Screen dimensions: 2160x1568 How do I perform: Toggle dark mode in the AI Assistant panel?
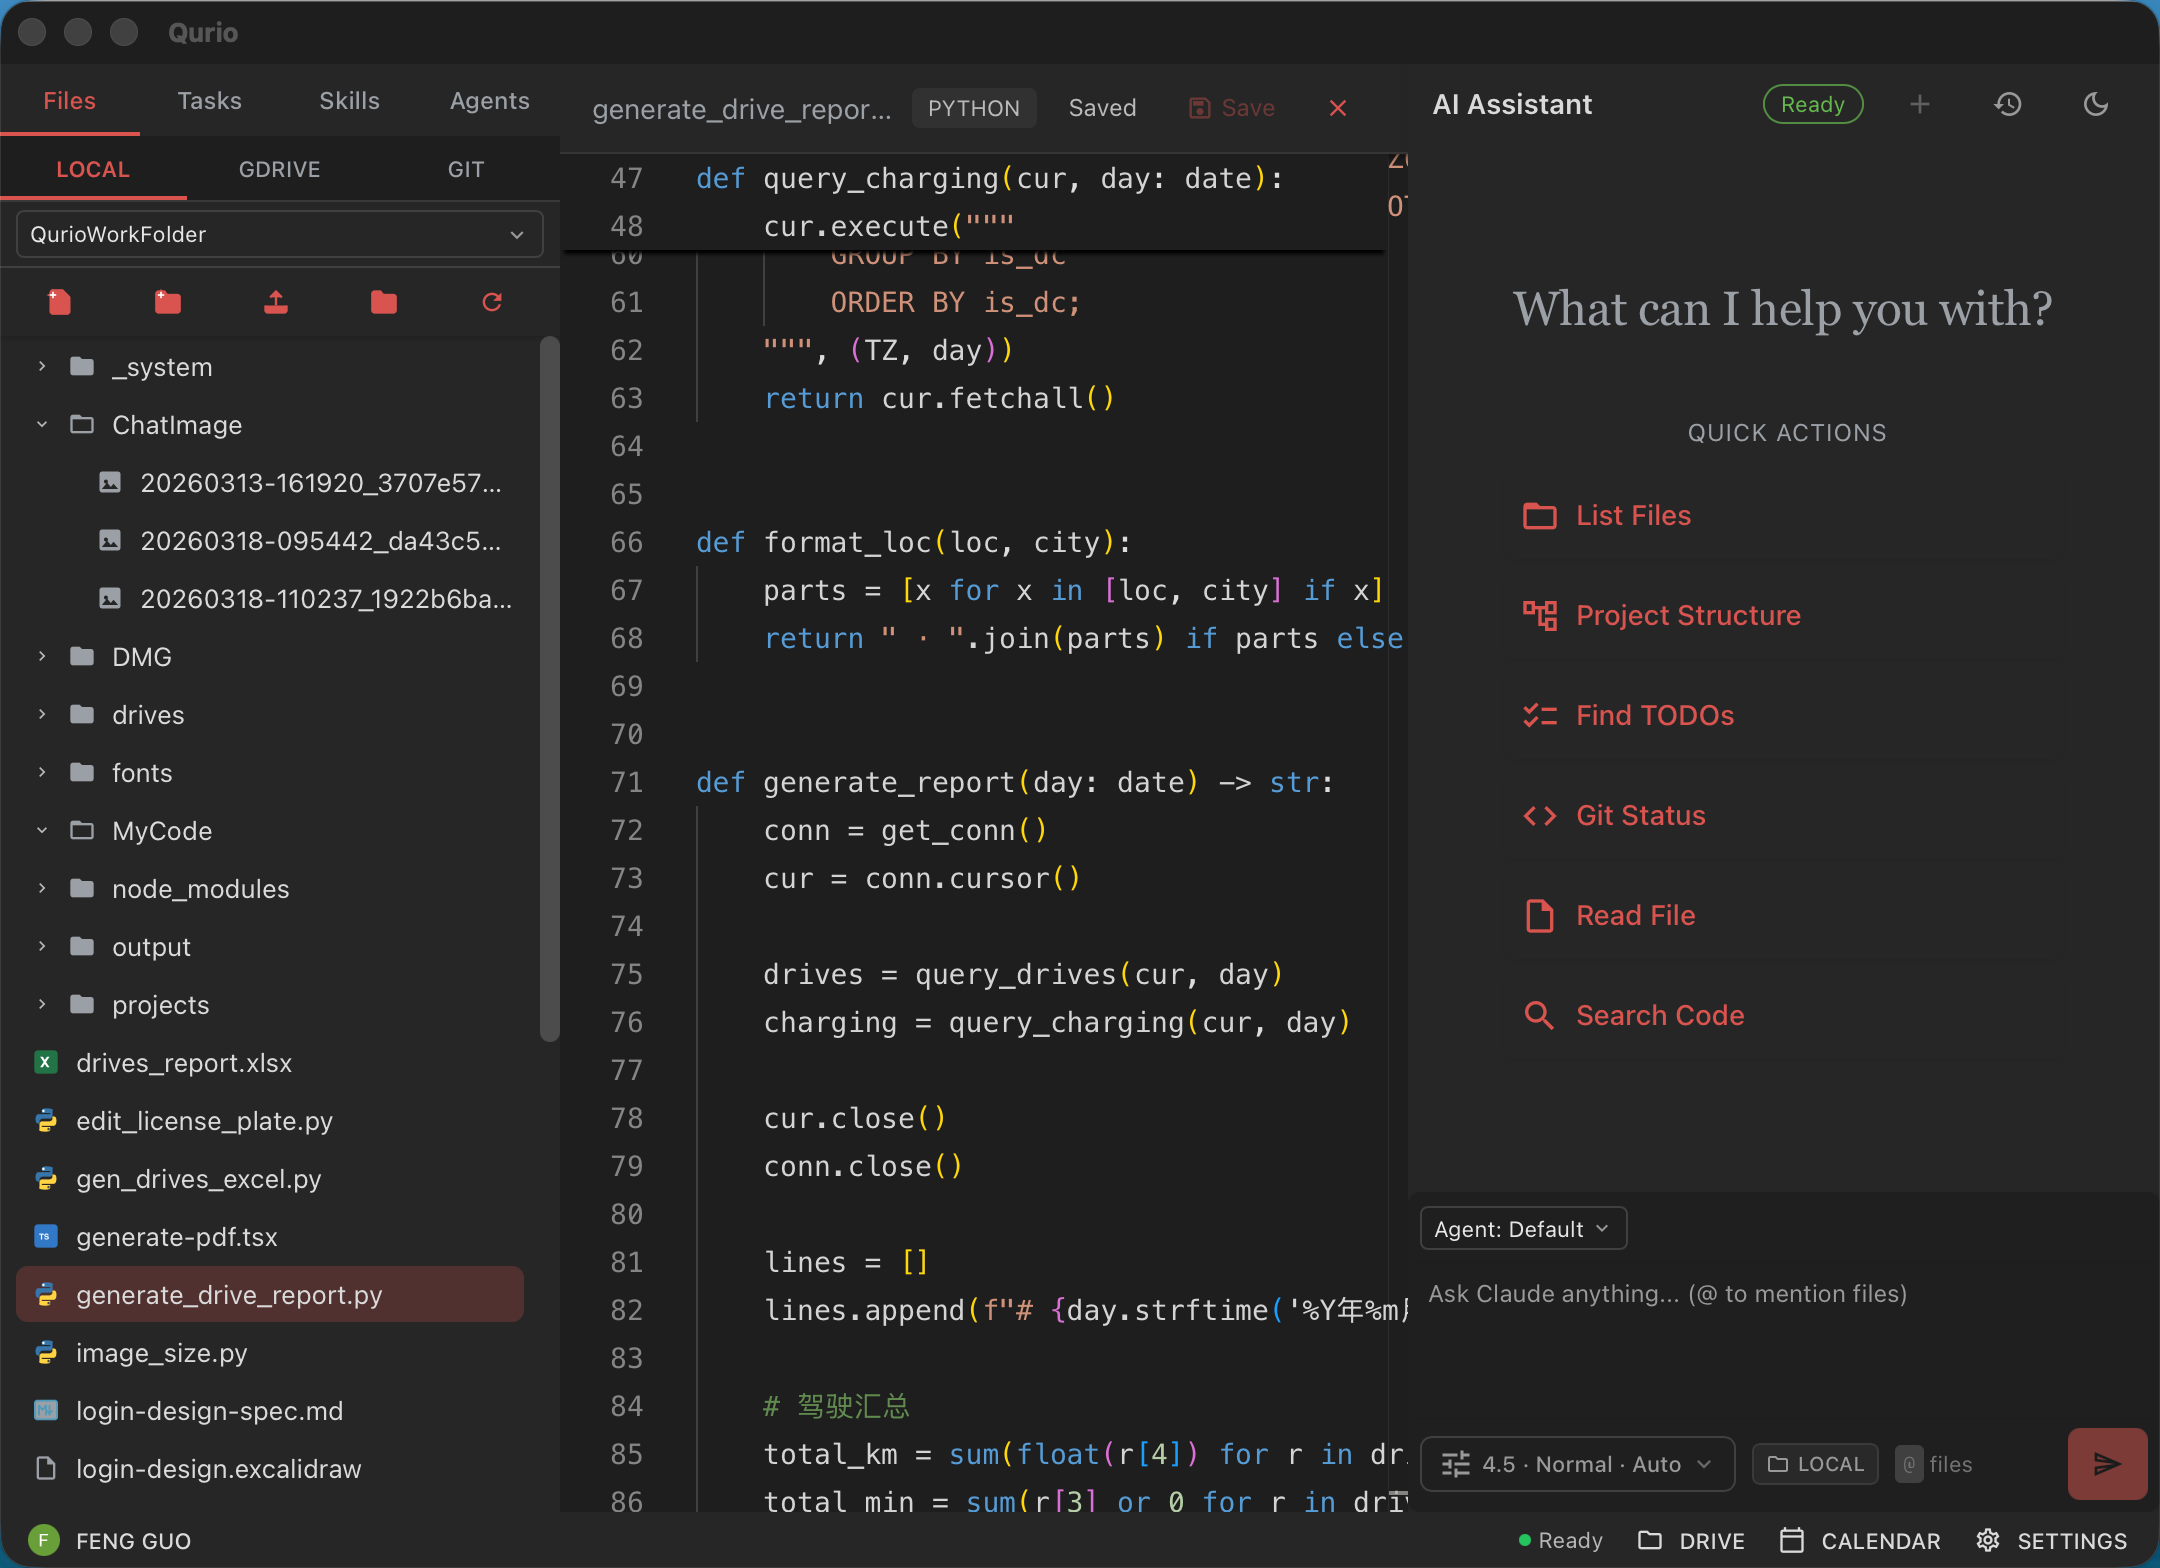click(x=2095, y=104)
